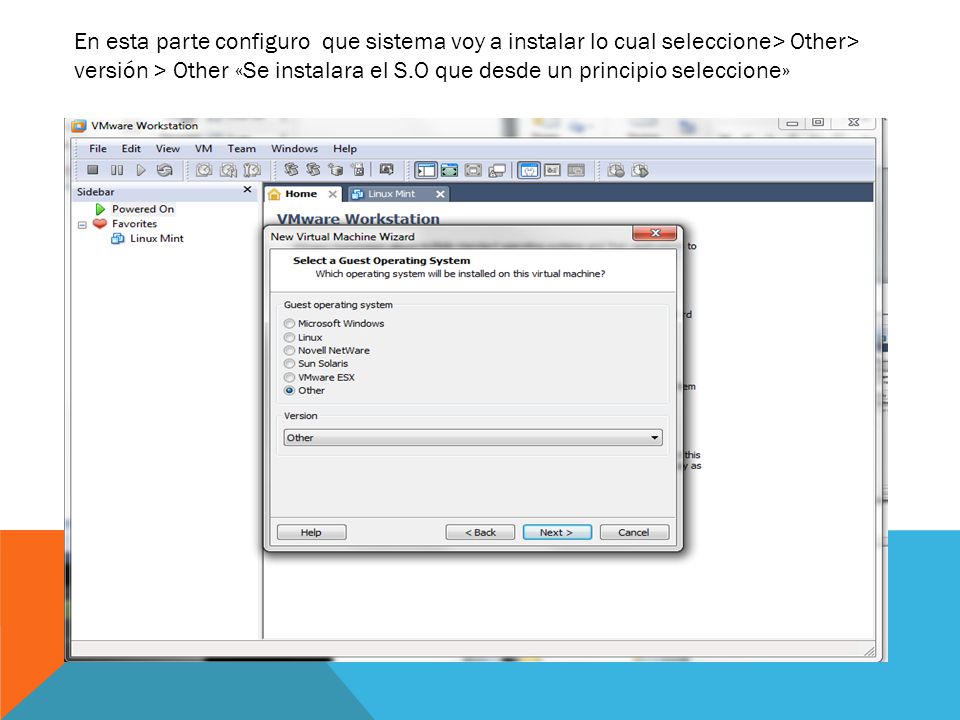
Task: Open the View menu
Action: [x=168, y=149]
